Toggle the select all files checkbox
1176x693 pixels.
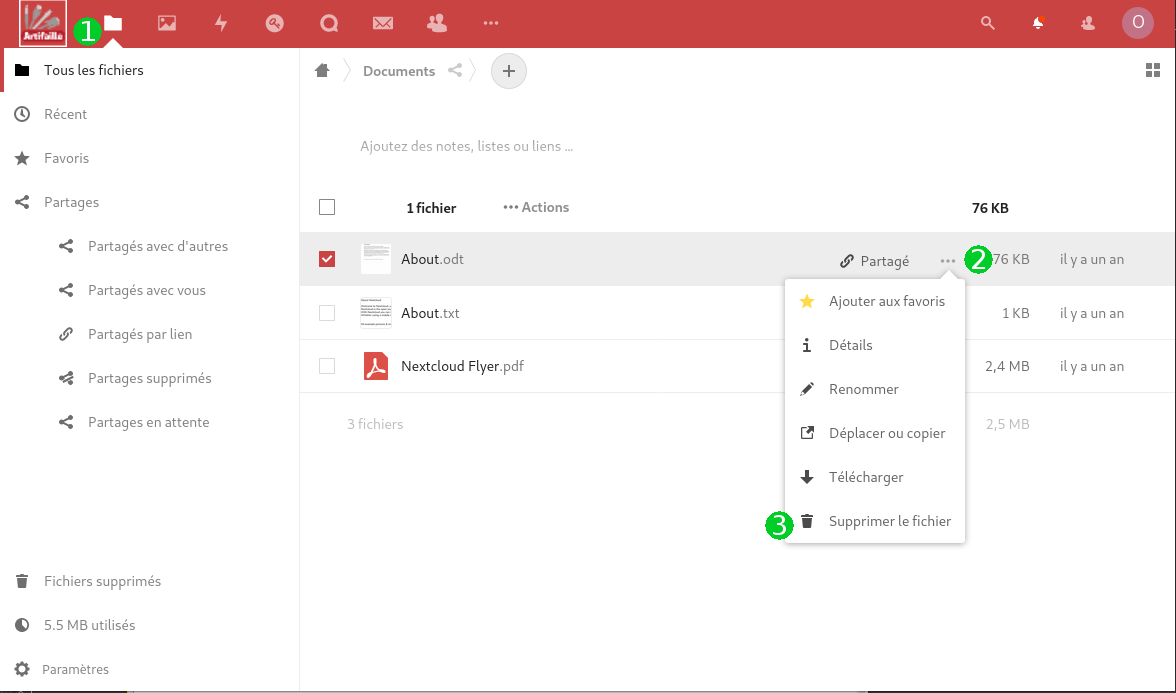[x=327, y=207]
